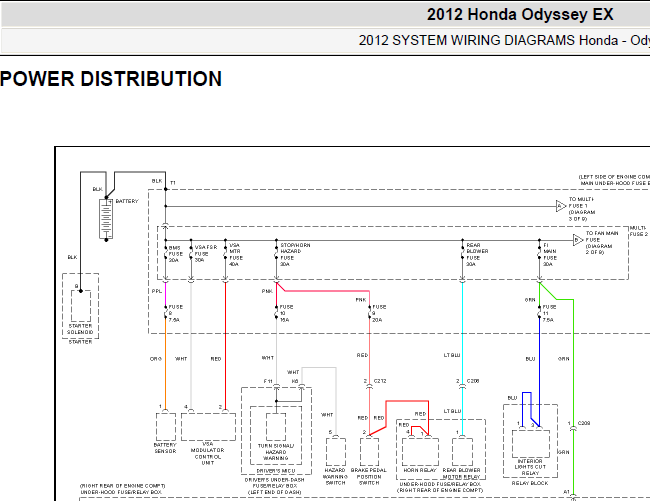
Task: Click the 'FUSE 2 7.5A' label
Action: pyautogui.click(x=175, y=313)
